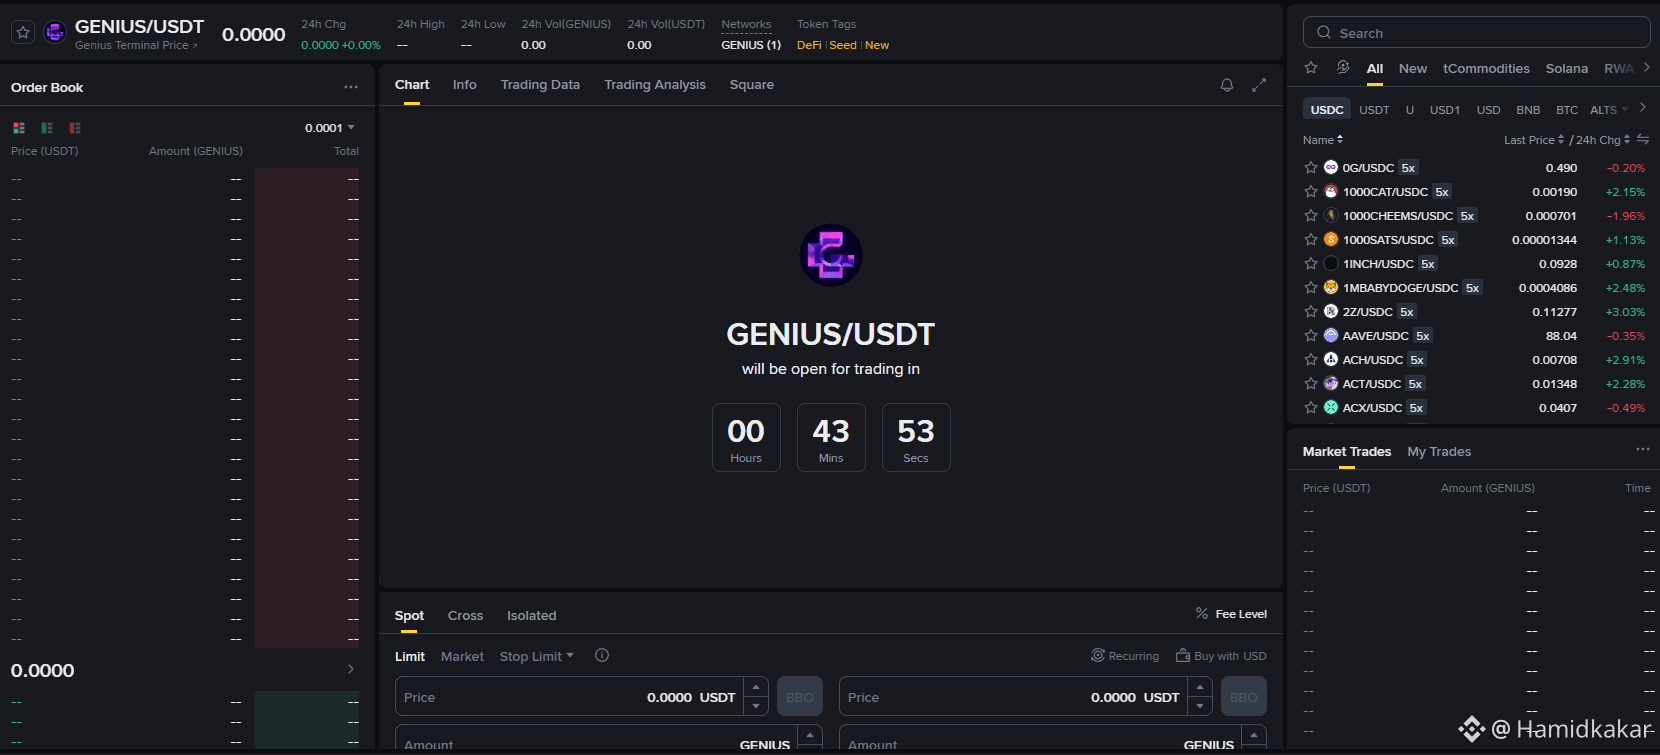Favorite the 1000SATS/USDC pair
The height and width of the screenshot is (755, 1660).
click(1311, 240)
